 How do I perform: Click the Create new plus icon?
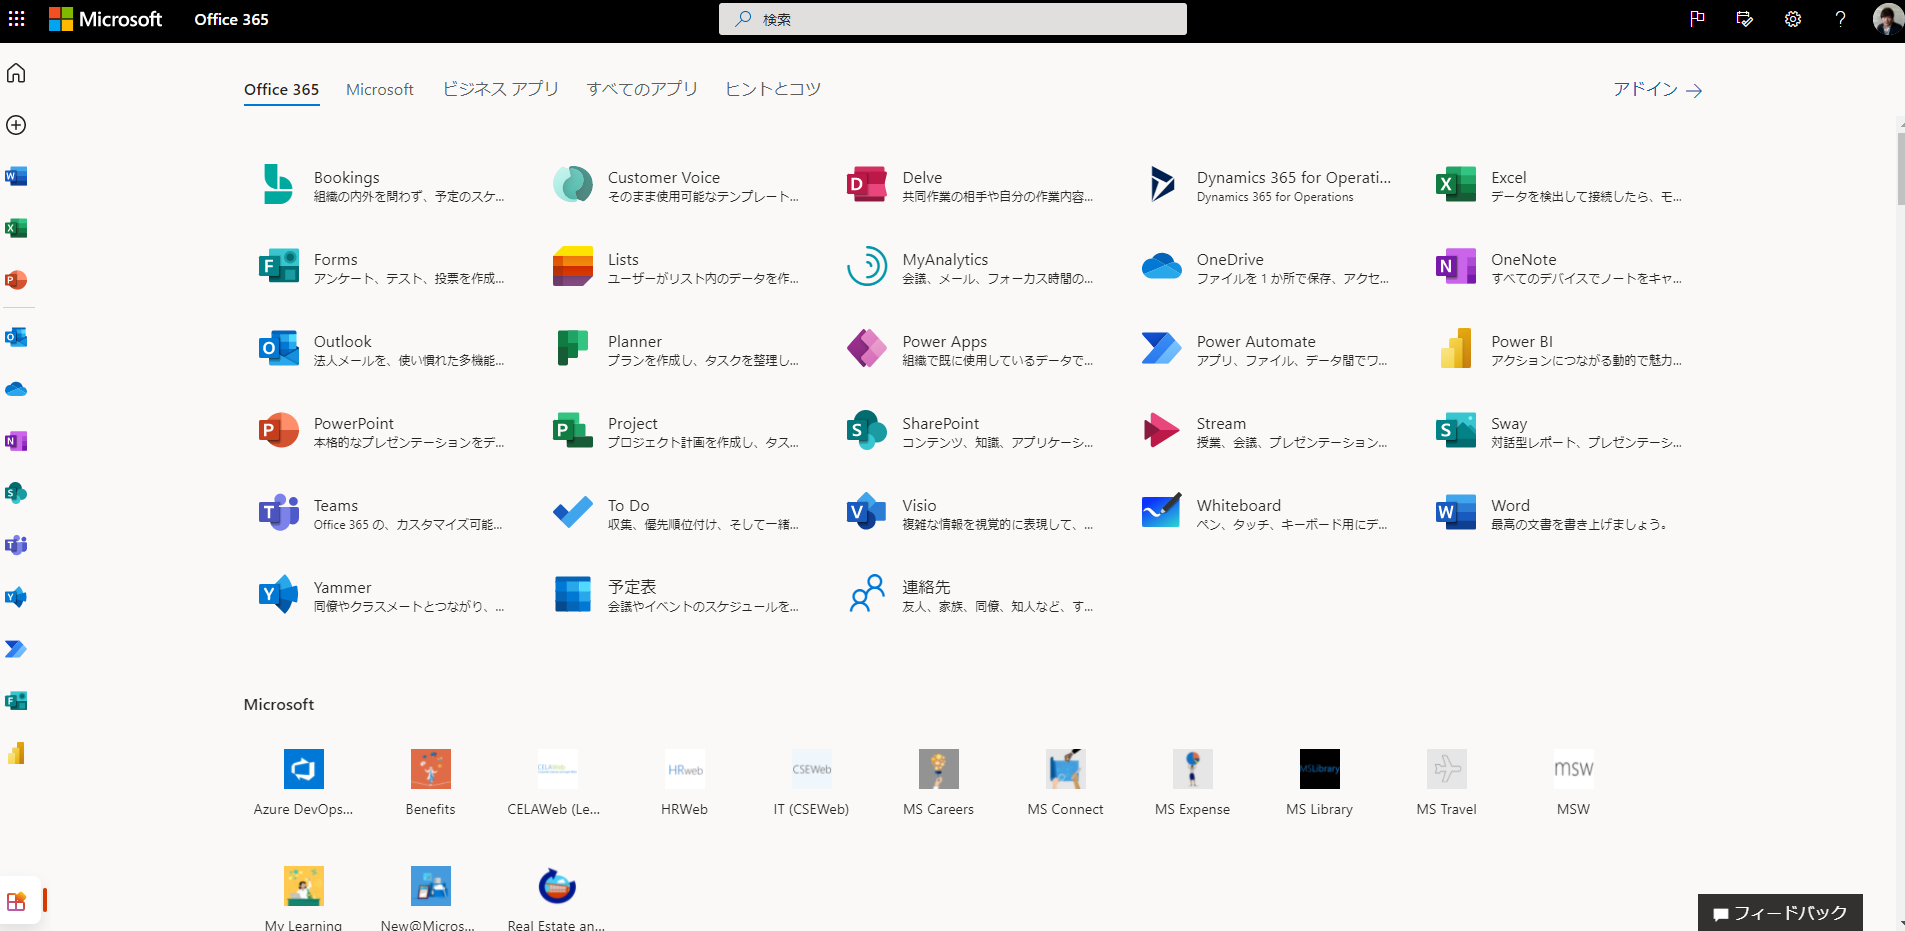coord(16,125)
